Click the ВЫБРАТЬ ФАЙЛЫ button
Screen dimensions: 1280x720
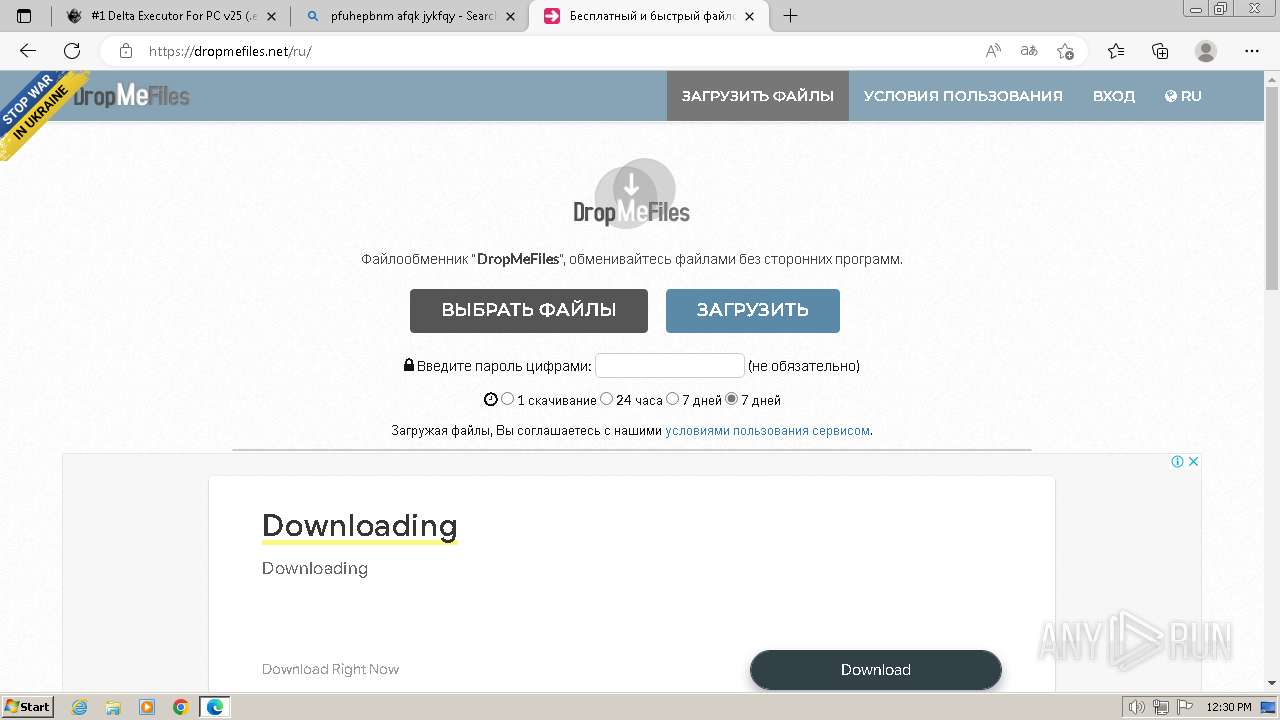(x=529, y=310)
